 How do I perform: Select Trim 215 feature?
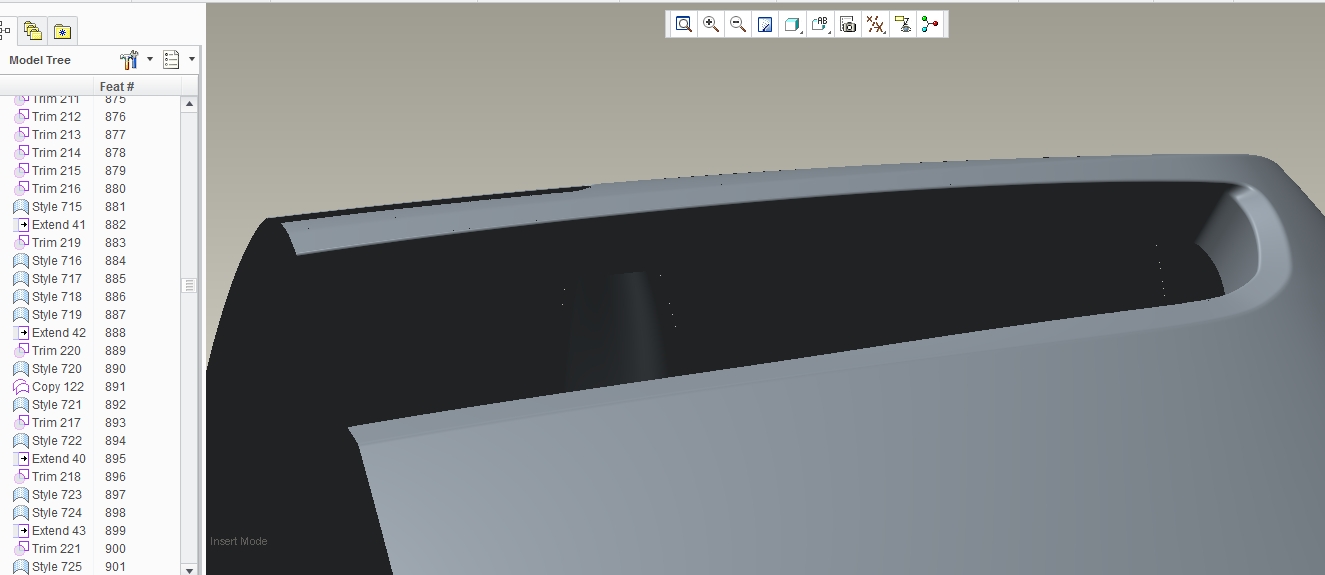pos(56,171)
